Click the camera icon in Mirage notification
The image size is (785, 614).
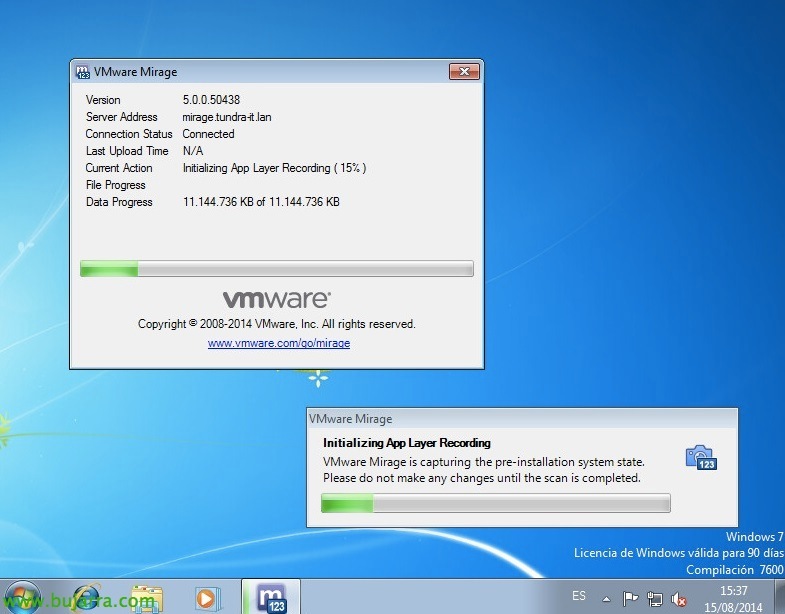point(701,457)
